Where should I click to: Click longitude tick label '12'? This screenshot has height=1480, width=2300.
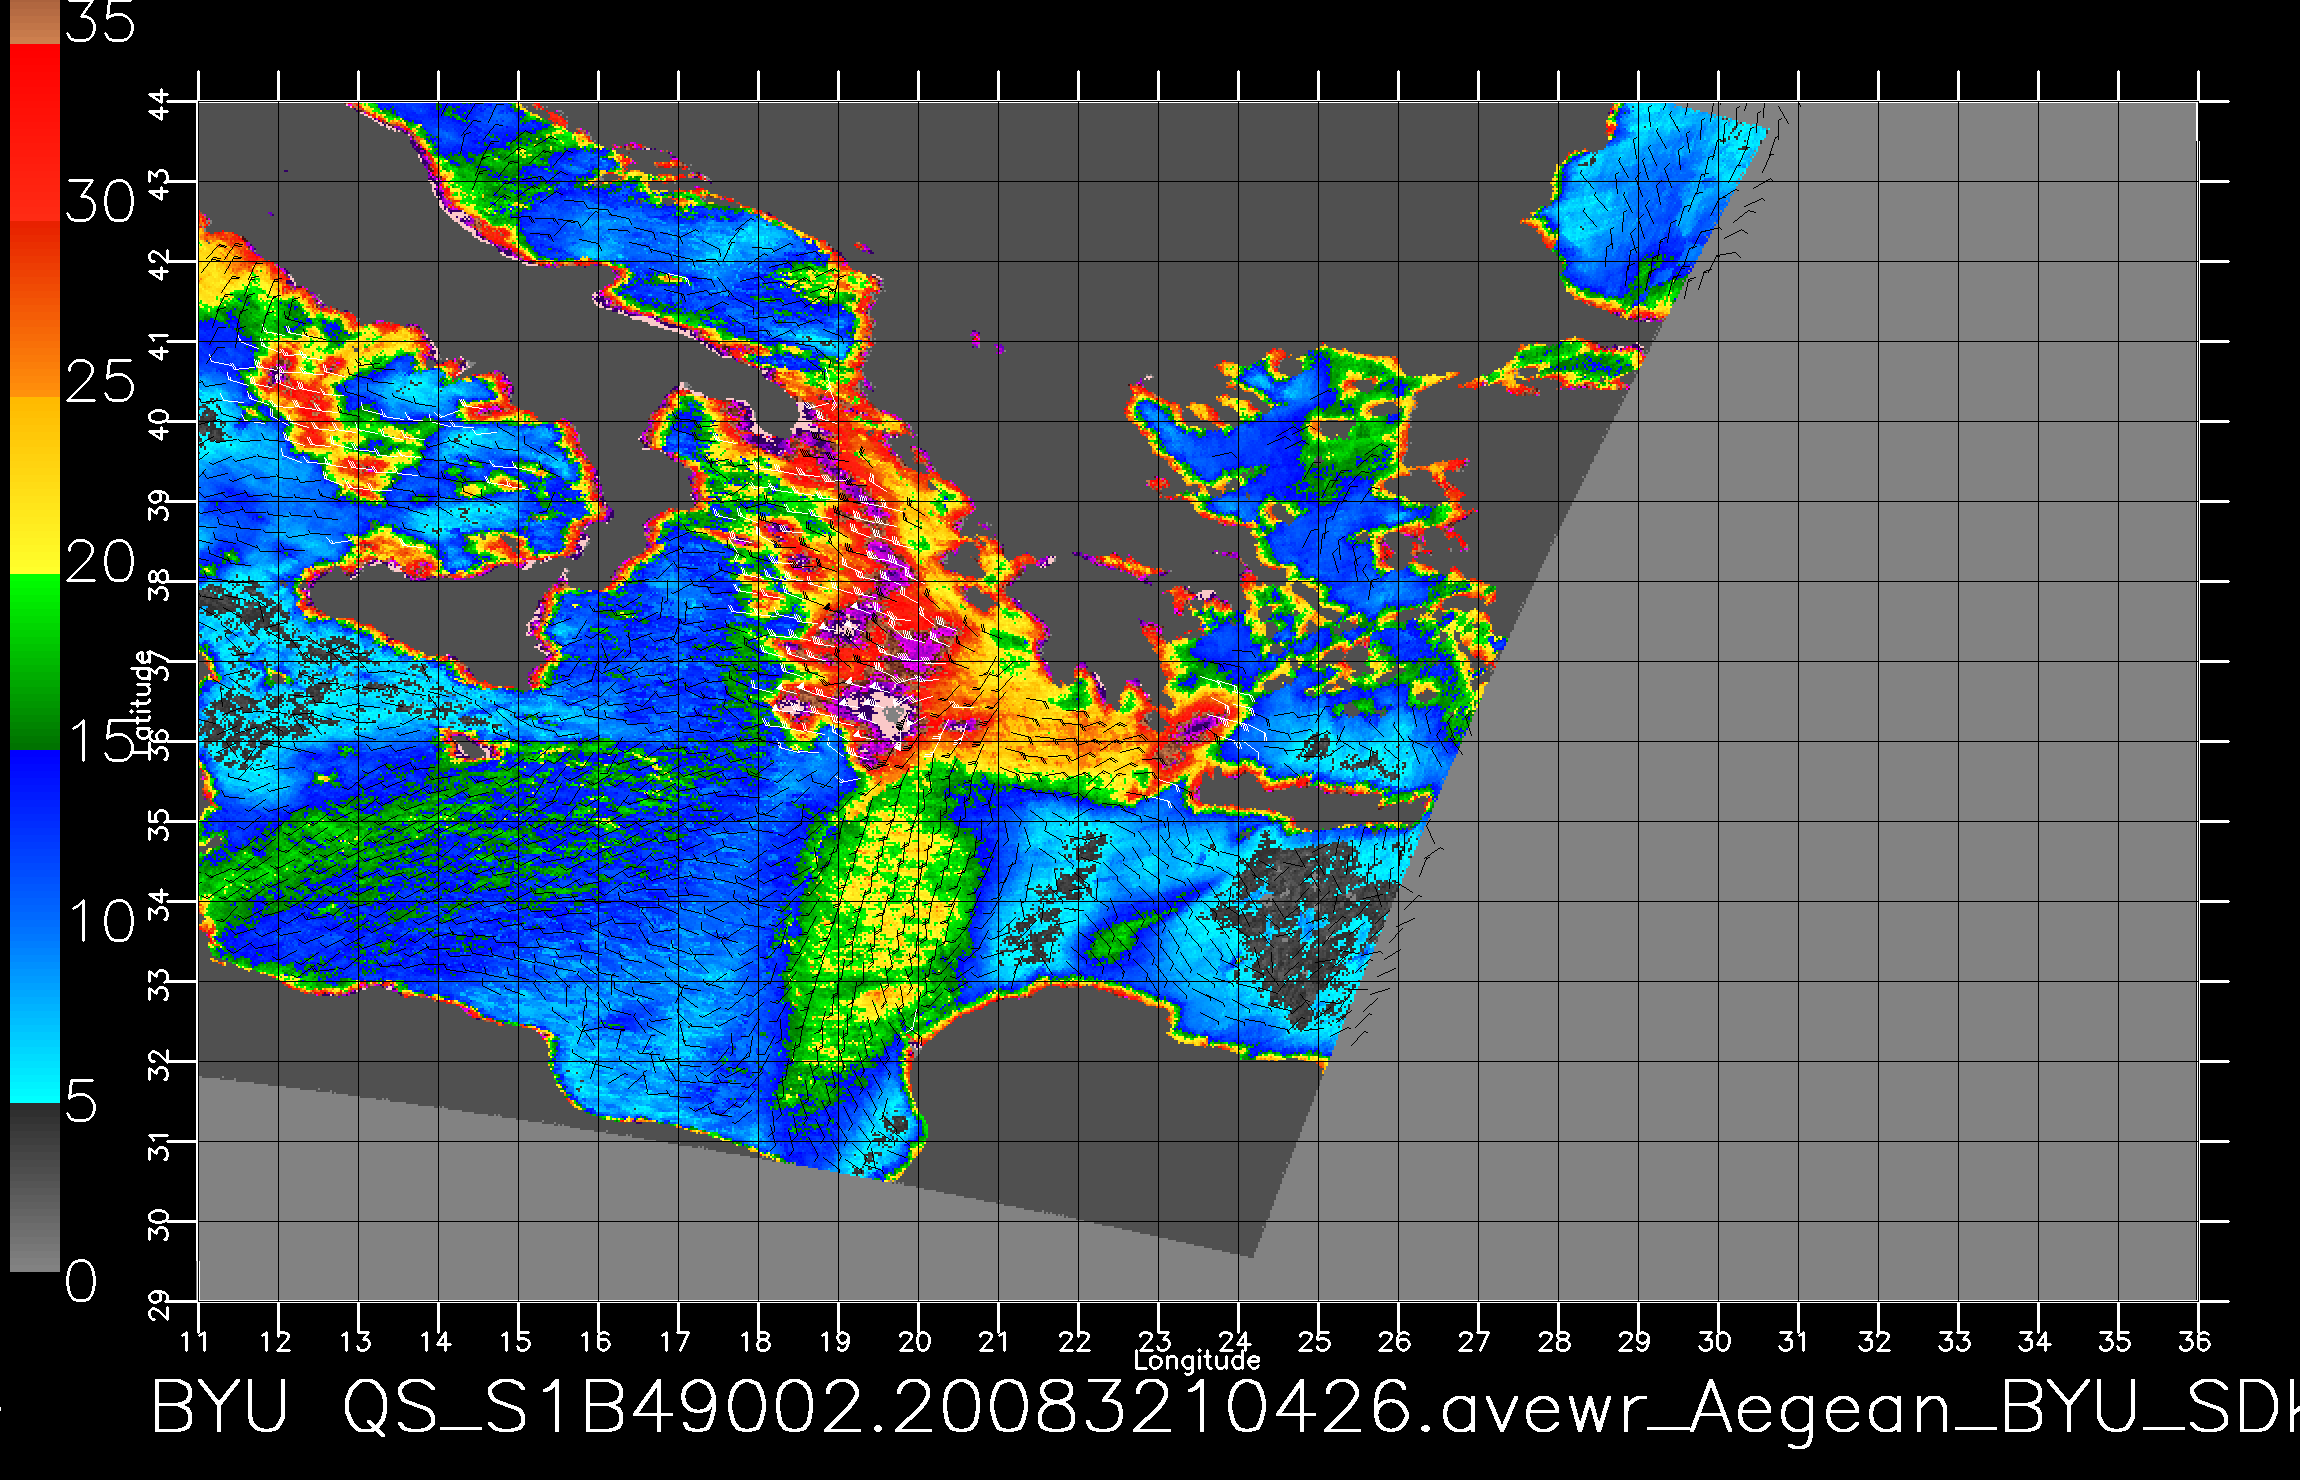point(275,1341)
